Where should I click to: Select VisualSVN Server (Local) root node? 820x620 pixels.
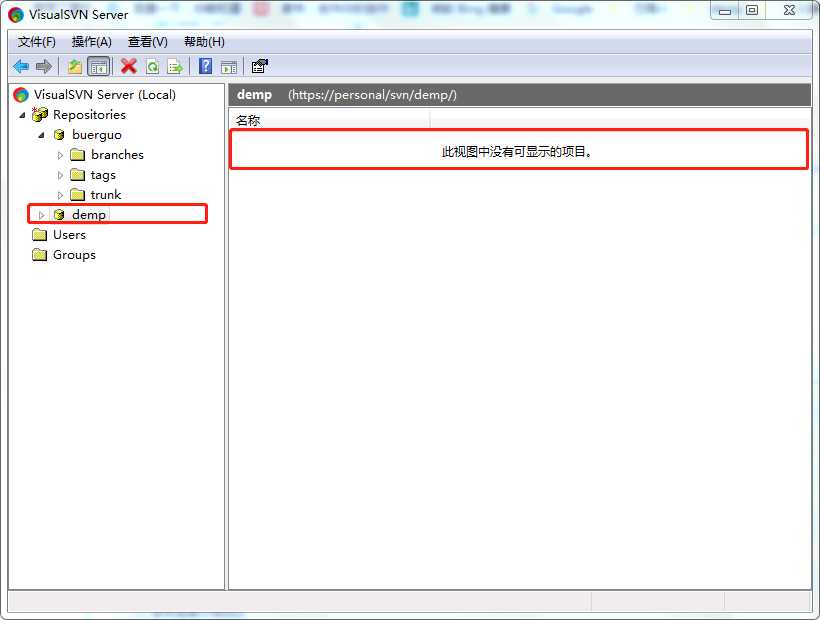pos(105,95)
